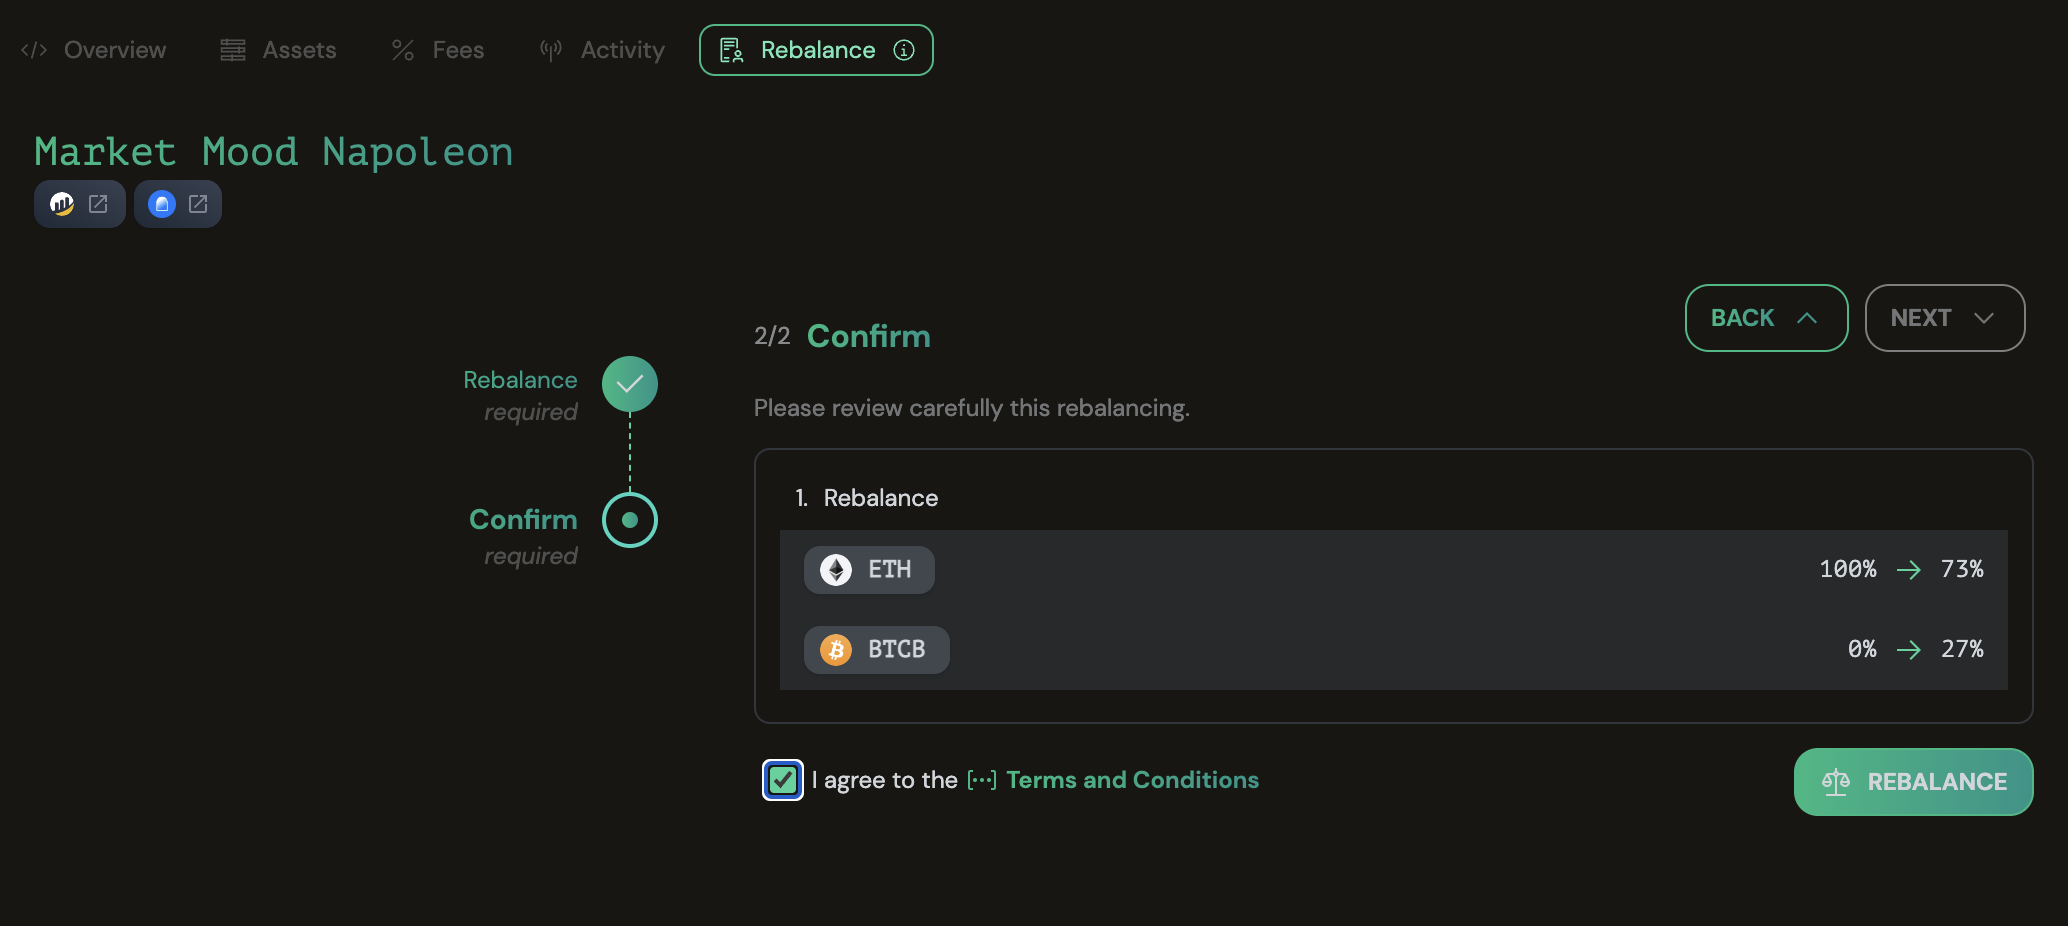Image resolution: width=2068 pixels, height=926 pixels.
Task: Open the first chart explorer badge link
Action: coord(80,204)
